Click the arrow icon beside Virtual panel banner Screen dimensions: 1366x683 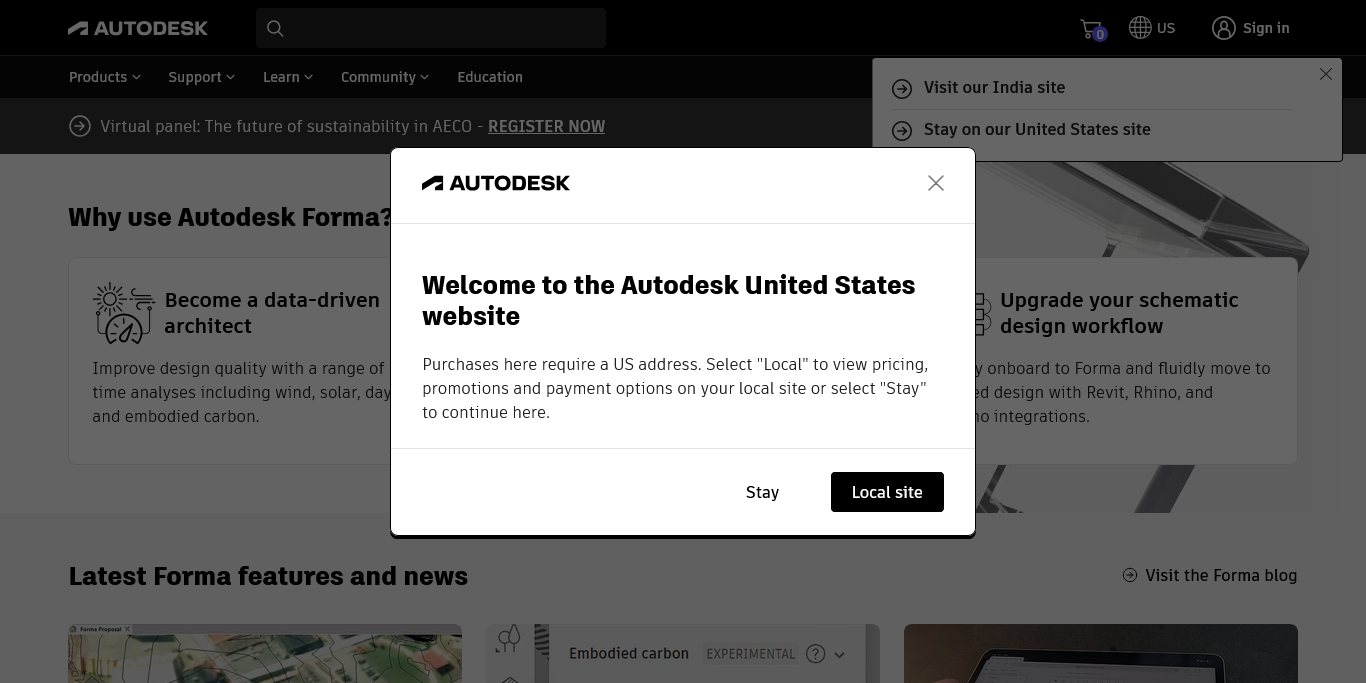(80, 126)
